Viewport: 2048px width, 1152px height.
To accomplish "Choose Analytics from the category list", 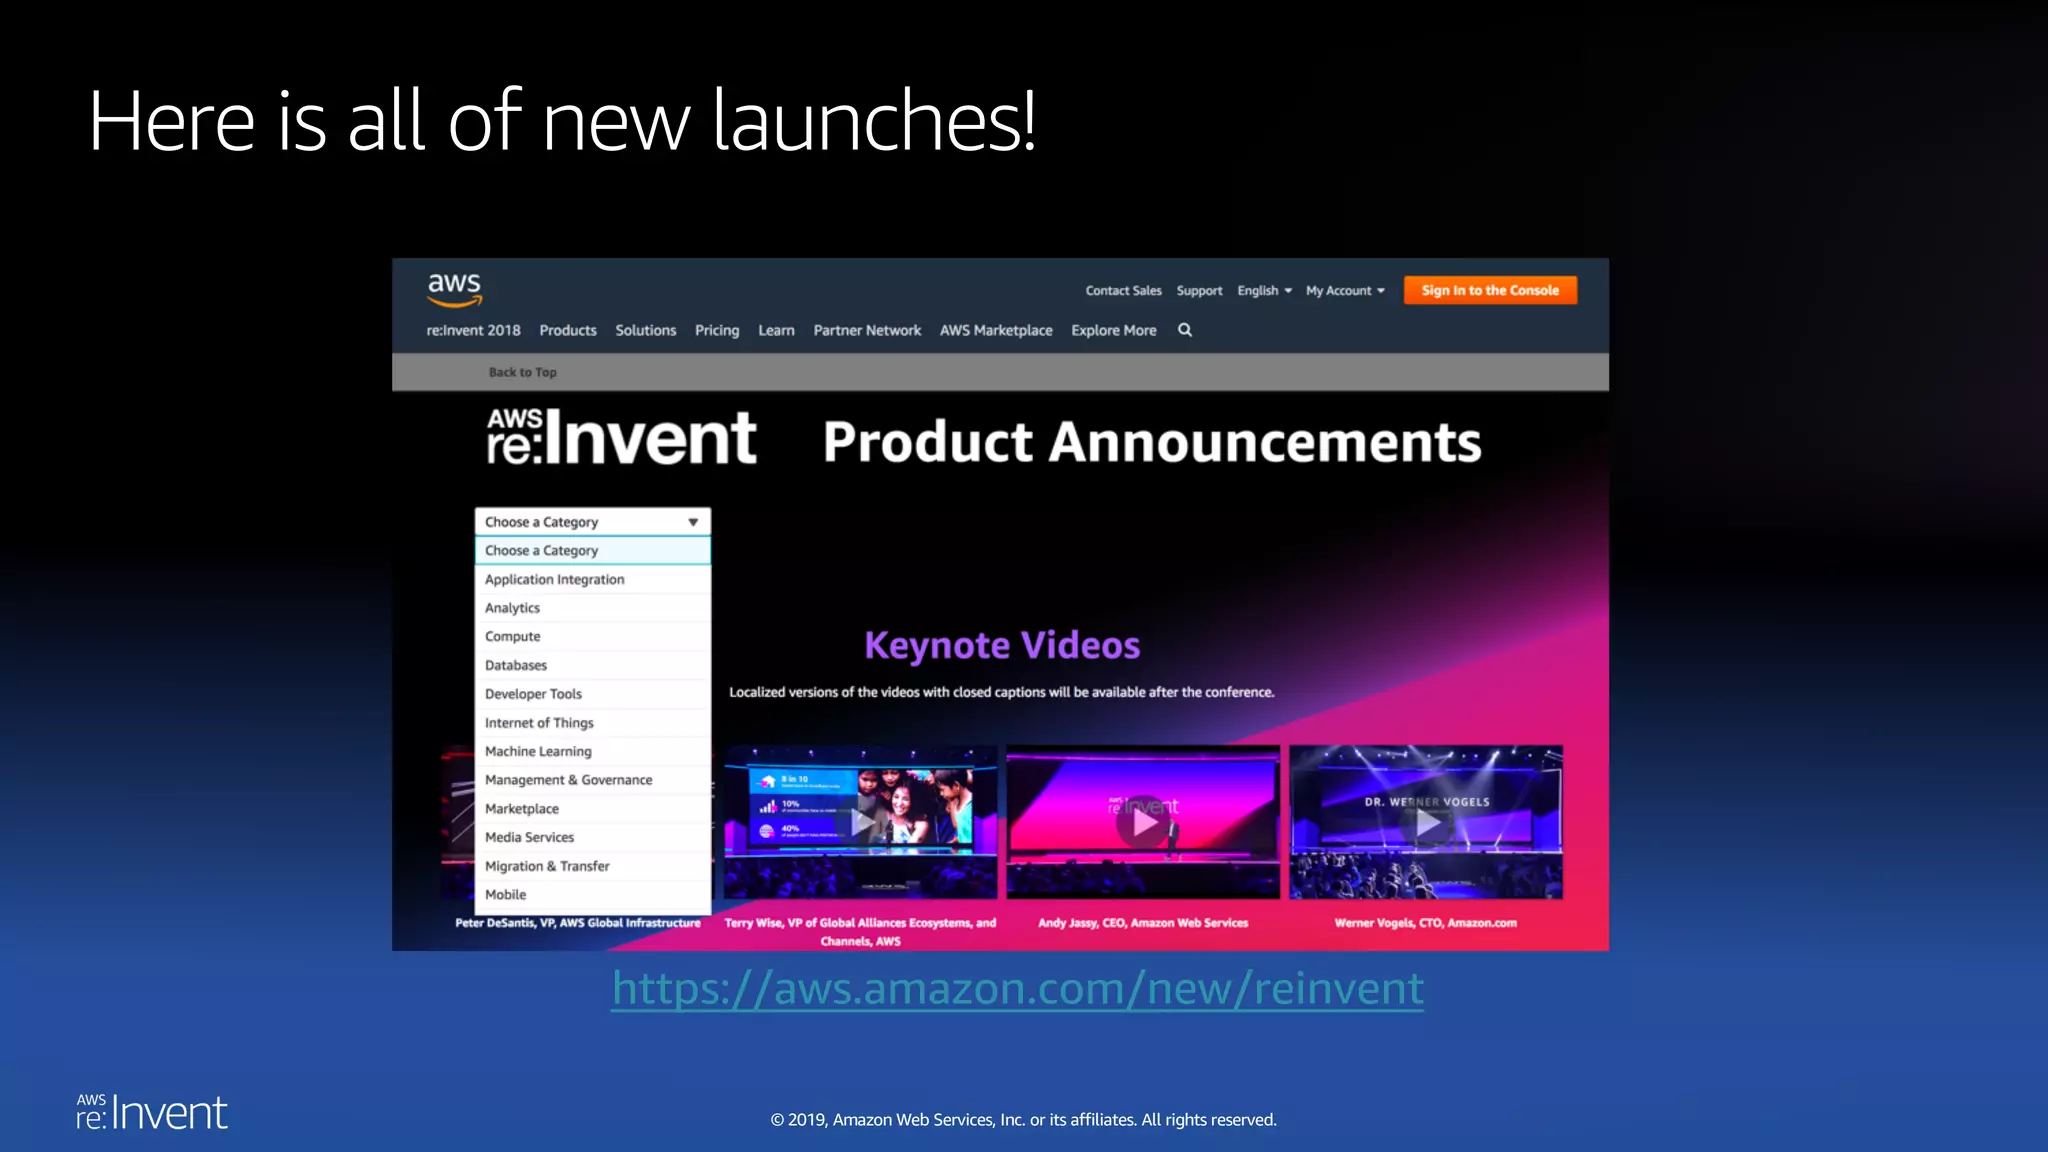I will 593,608.
